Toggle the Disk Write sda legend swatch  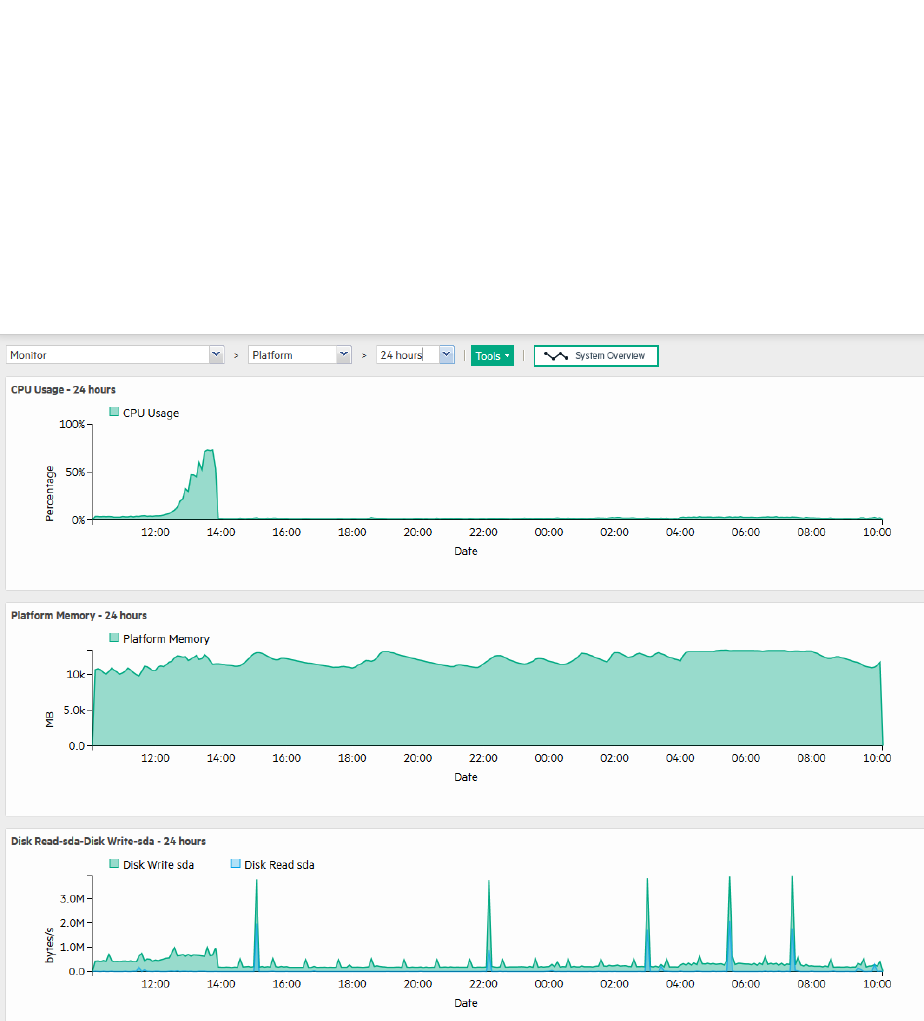click(x=114, y=864)
